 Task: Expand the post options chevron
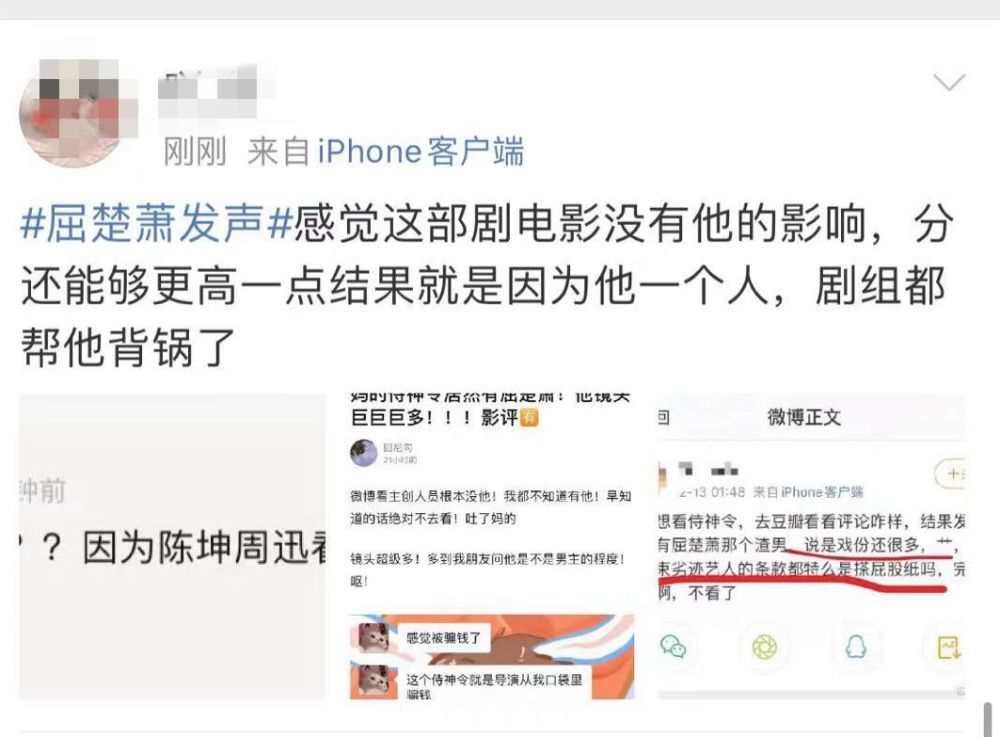[x=949, y=82]
